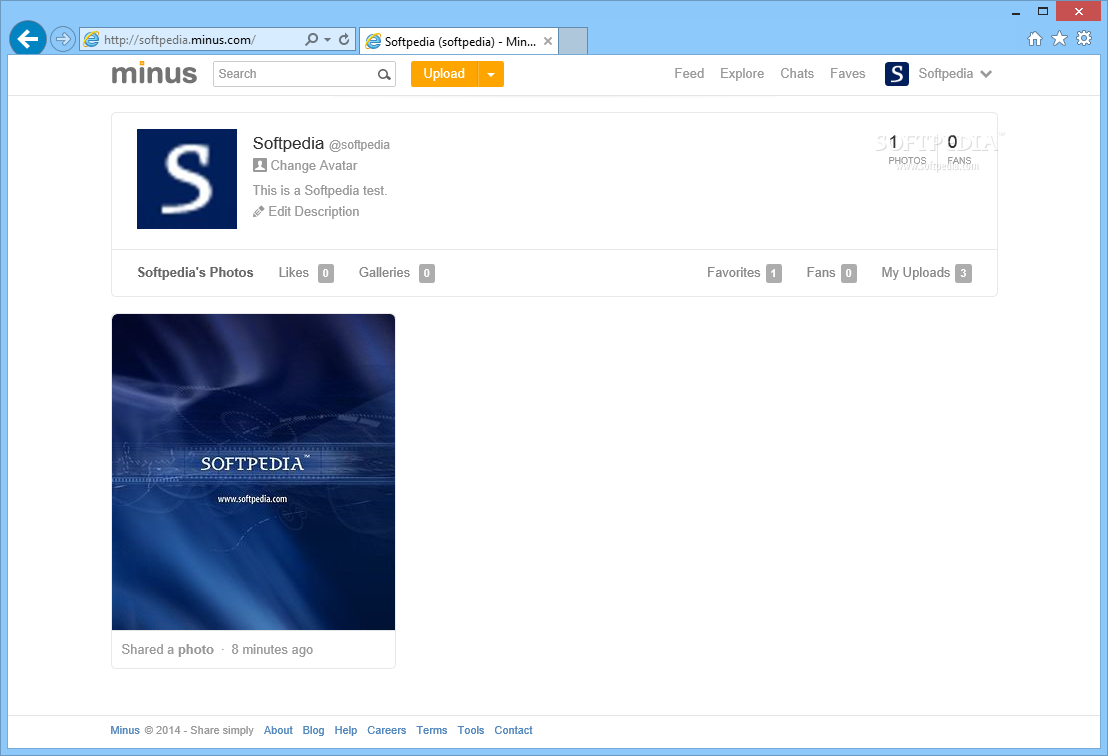Click the search magnifier icon in Minus

click(x=384, y=74)
